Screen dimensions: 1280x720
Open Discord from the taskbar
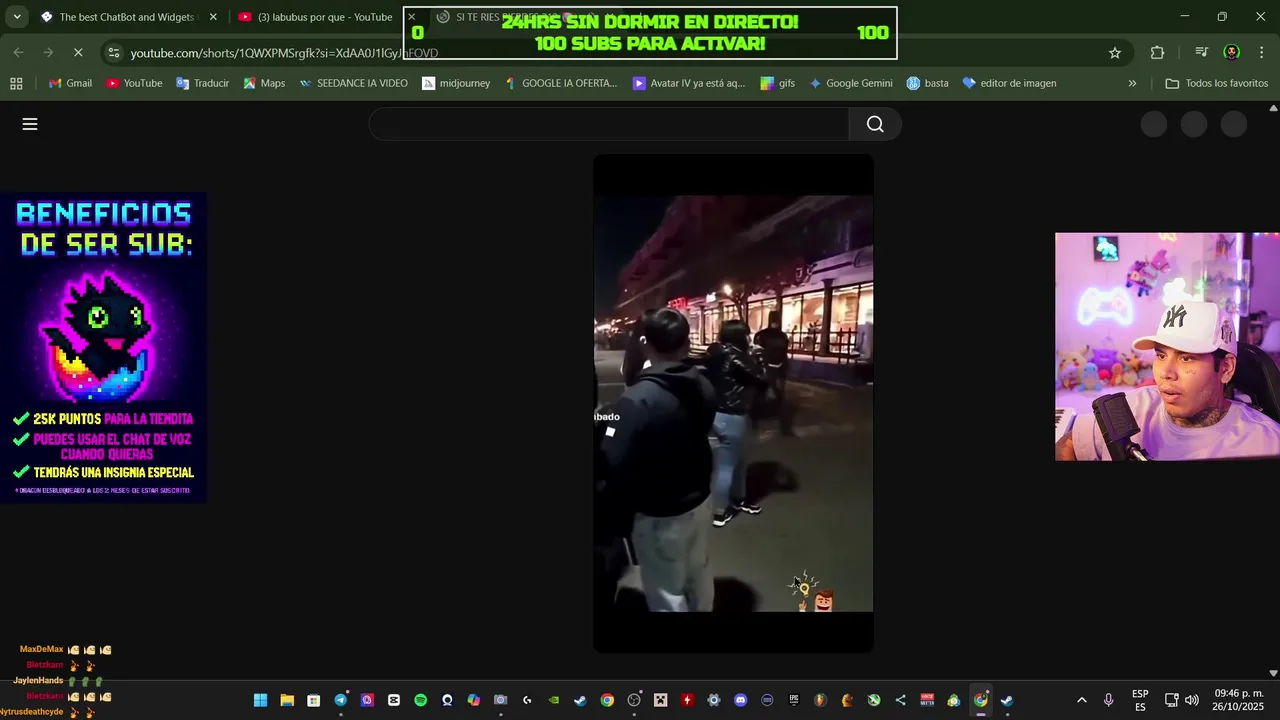coord(740,700)
